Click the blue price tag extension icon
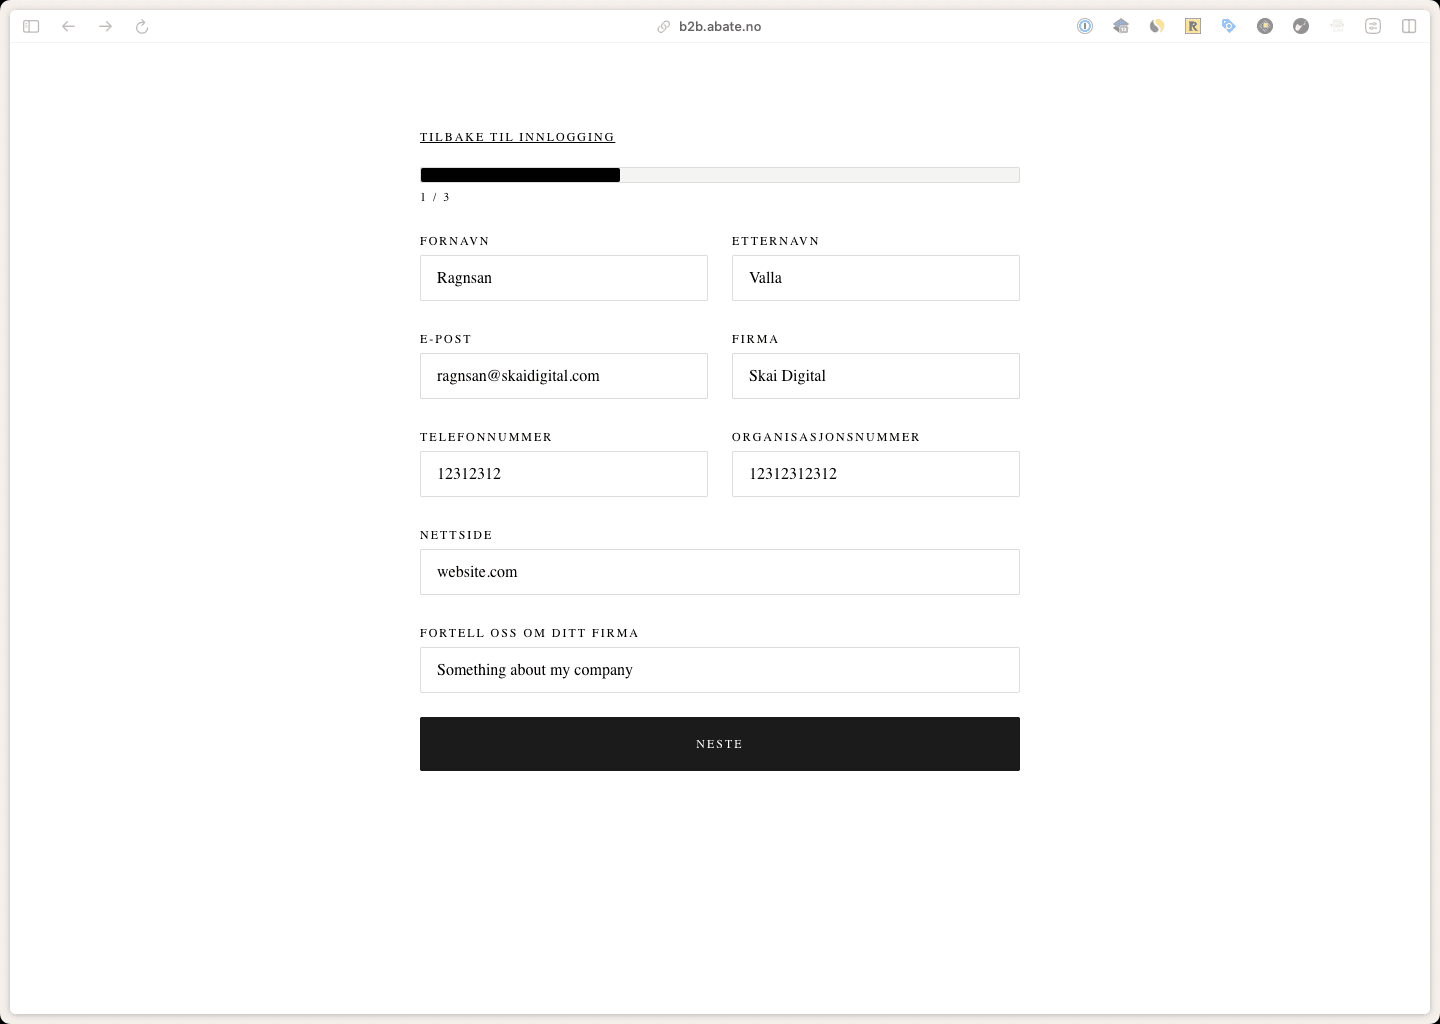 (1229, 27)
